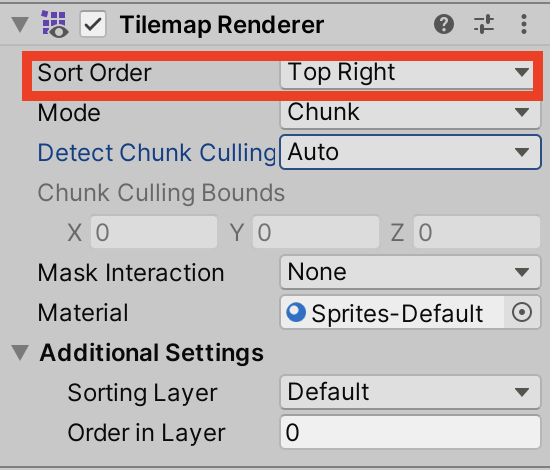Open Detect Chunk Culling Auto dropdown

click(x=410, y=152)
